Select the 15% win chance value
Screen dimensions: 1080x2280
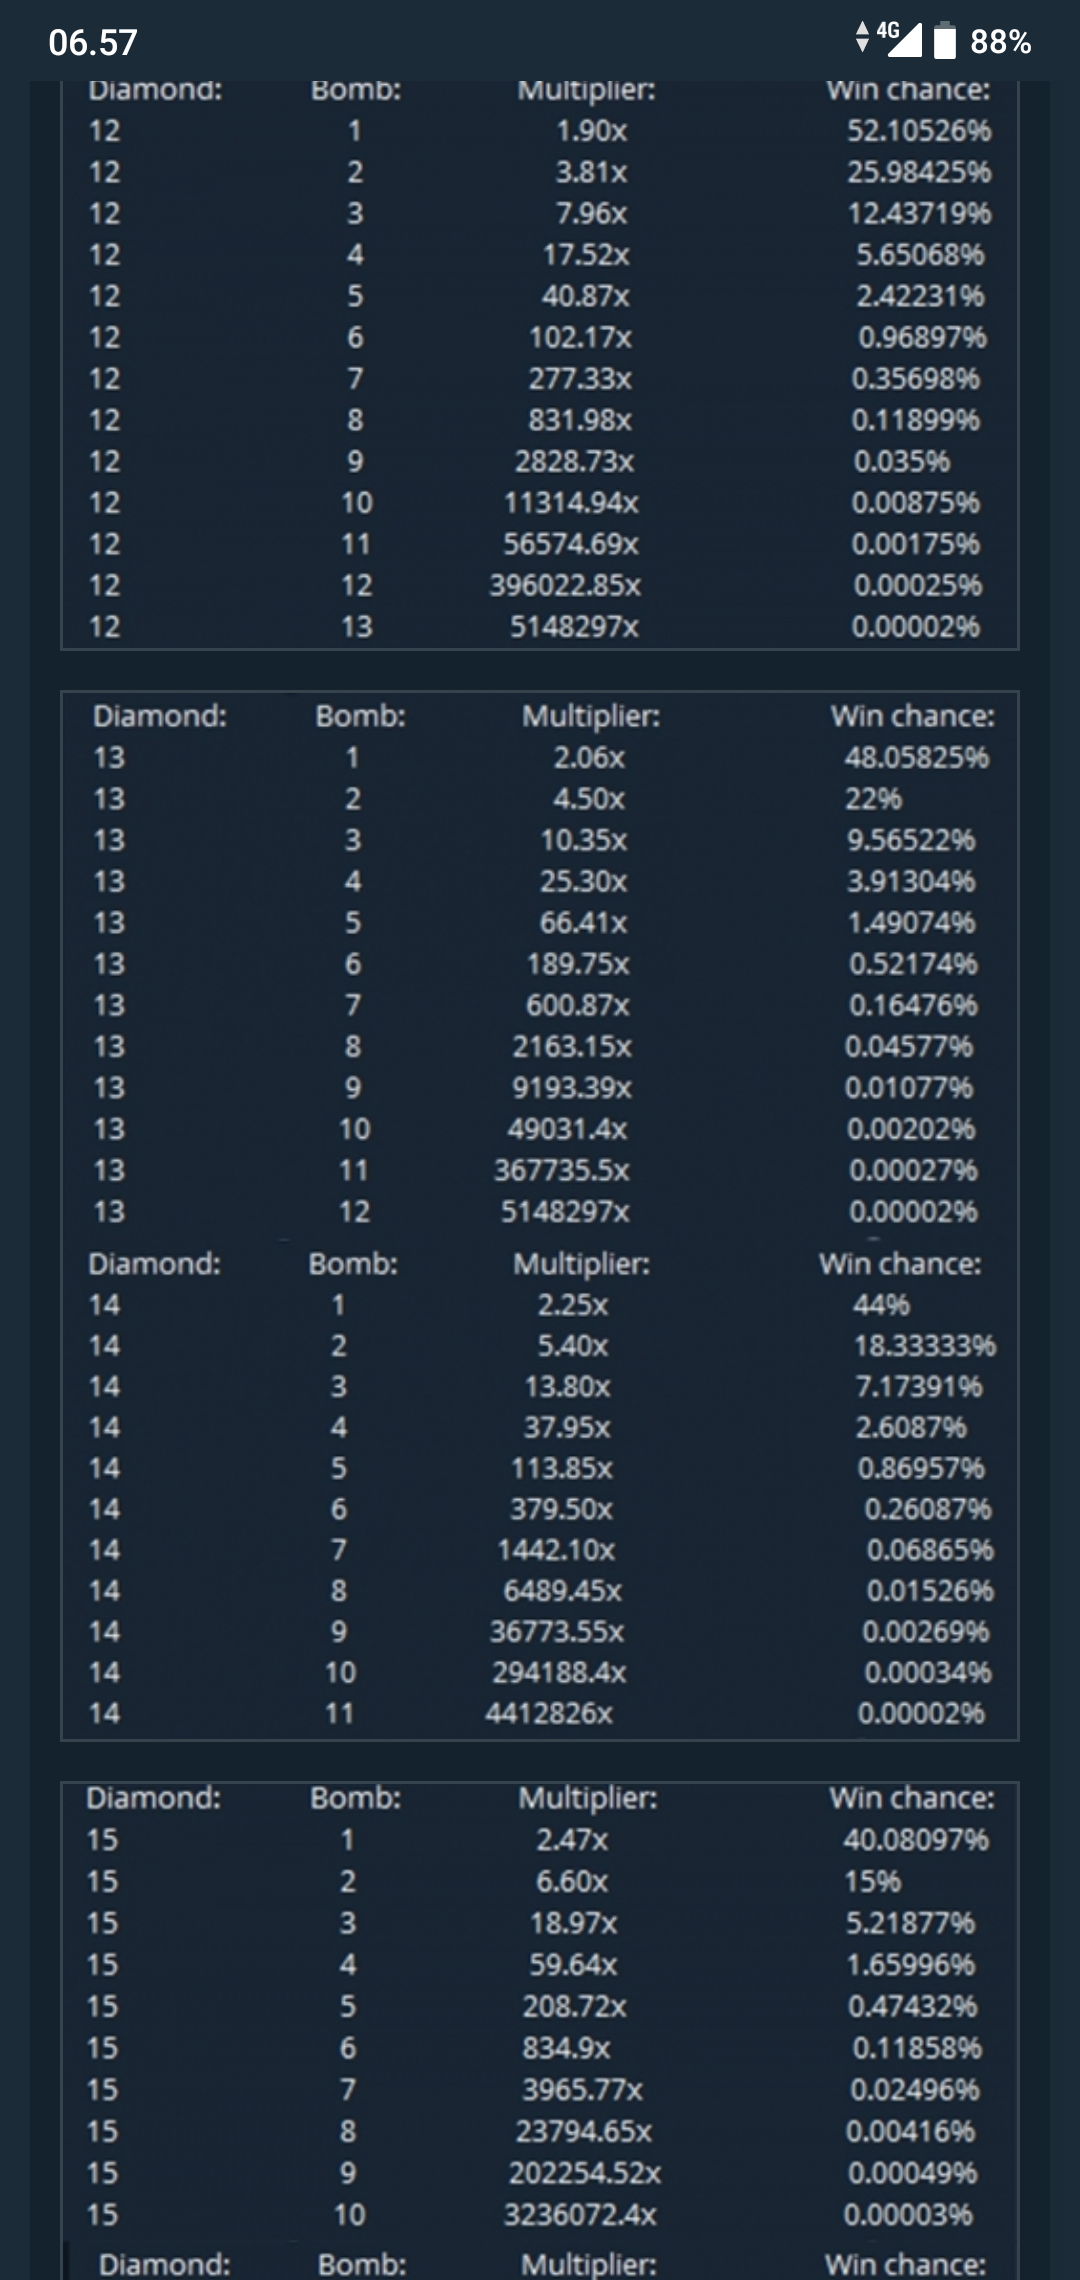pos(872,1881)
